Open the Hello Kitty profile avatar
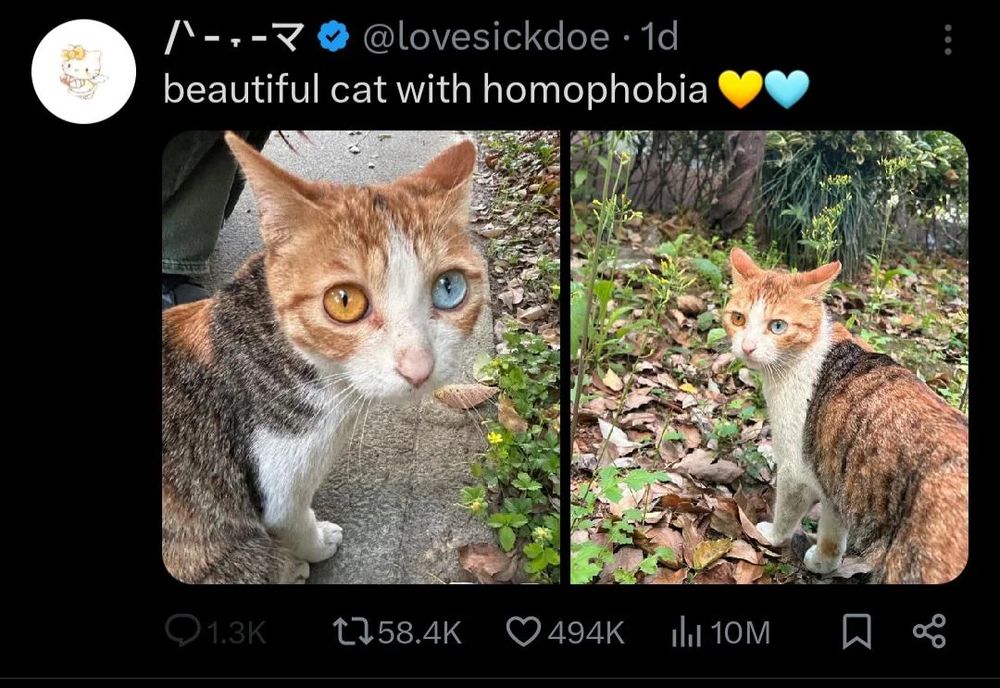This screenshot has height=688, width=1000. [84, 71]
